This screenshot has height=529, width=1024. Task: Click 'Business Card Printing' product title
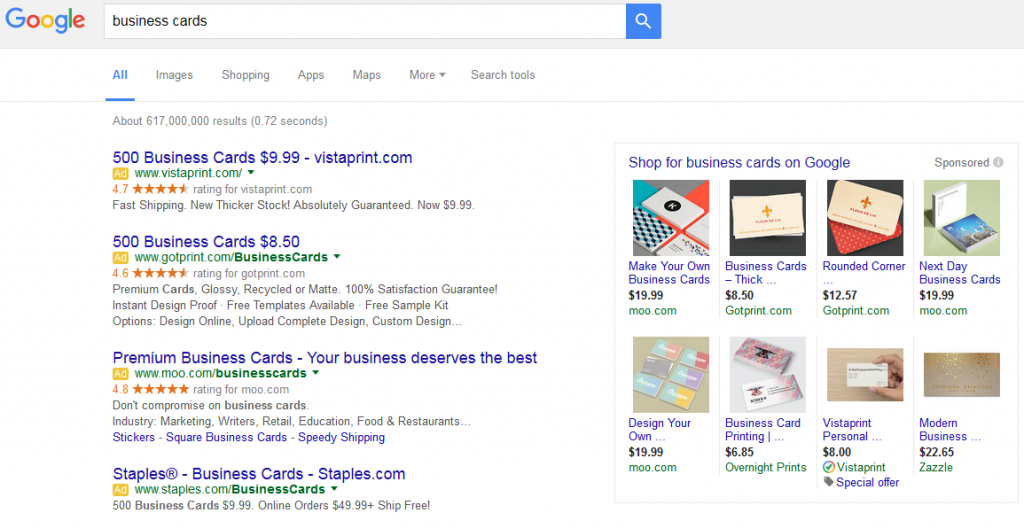tap(762, 430)
